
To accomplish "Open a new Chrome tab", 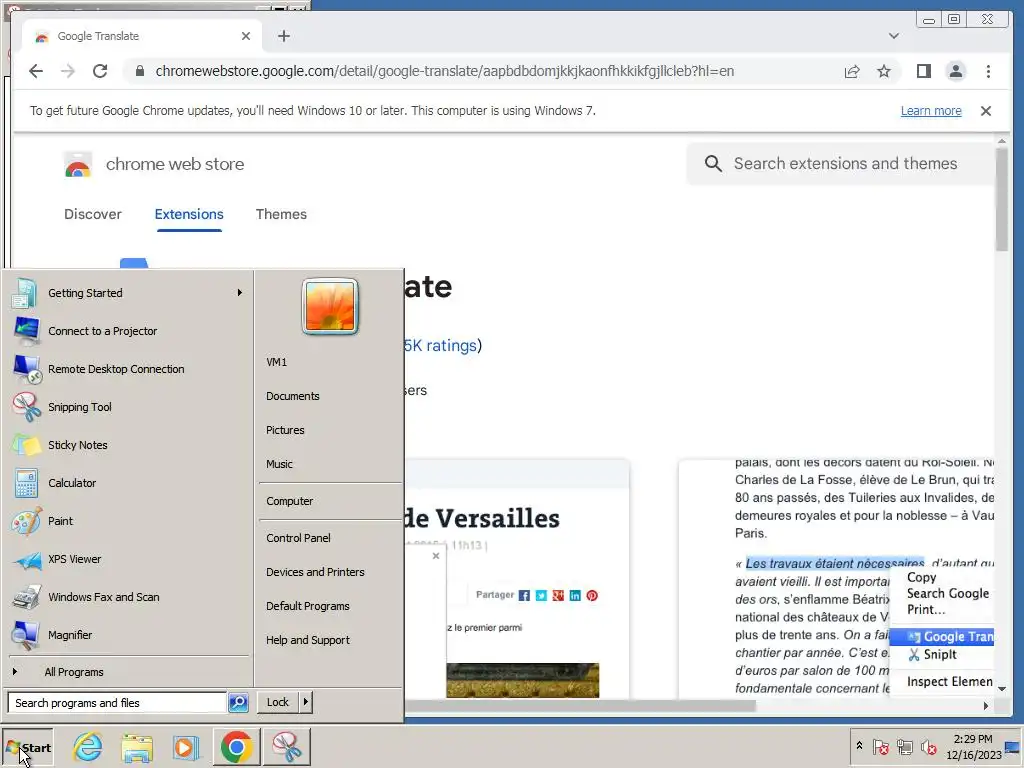I will tap(283, 36).
